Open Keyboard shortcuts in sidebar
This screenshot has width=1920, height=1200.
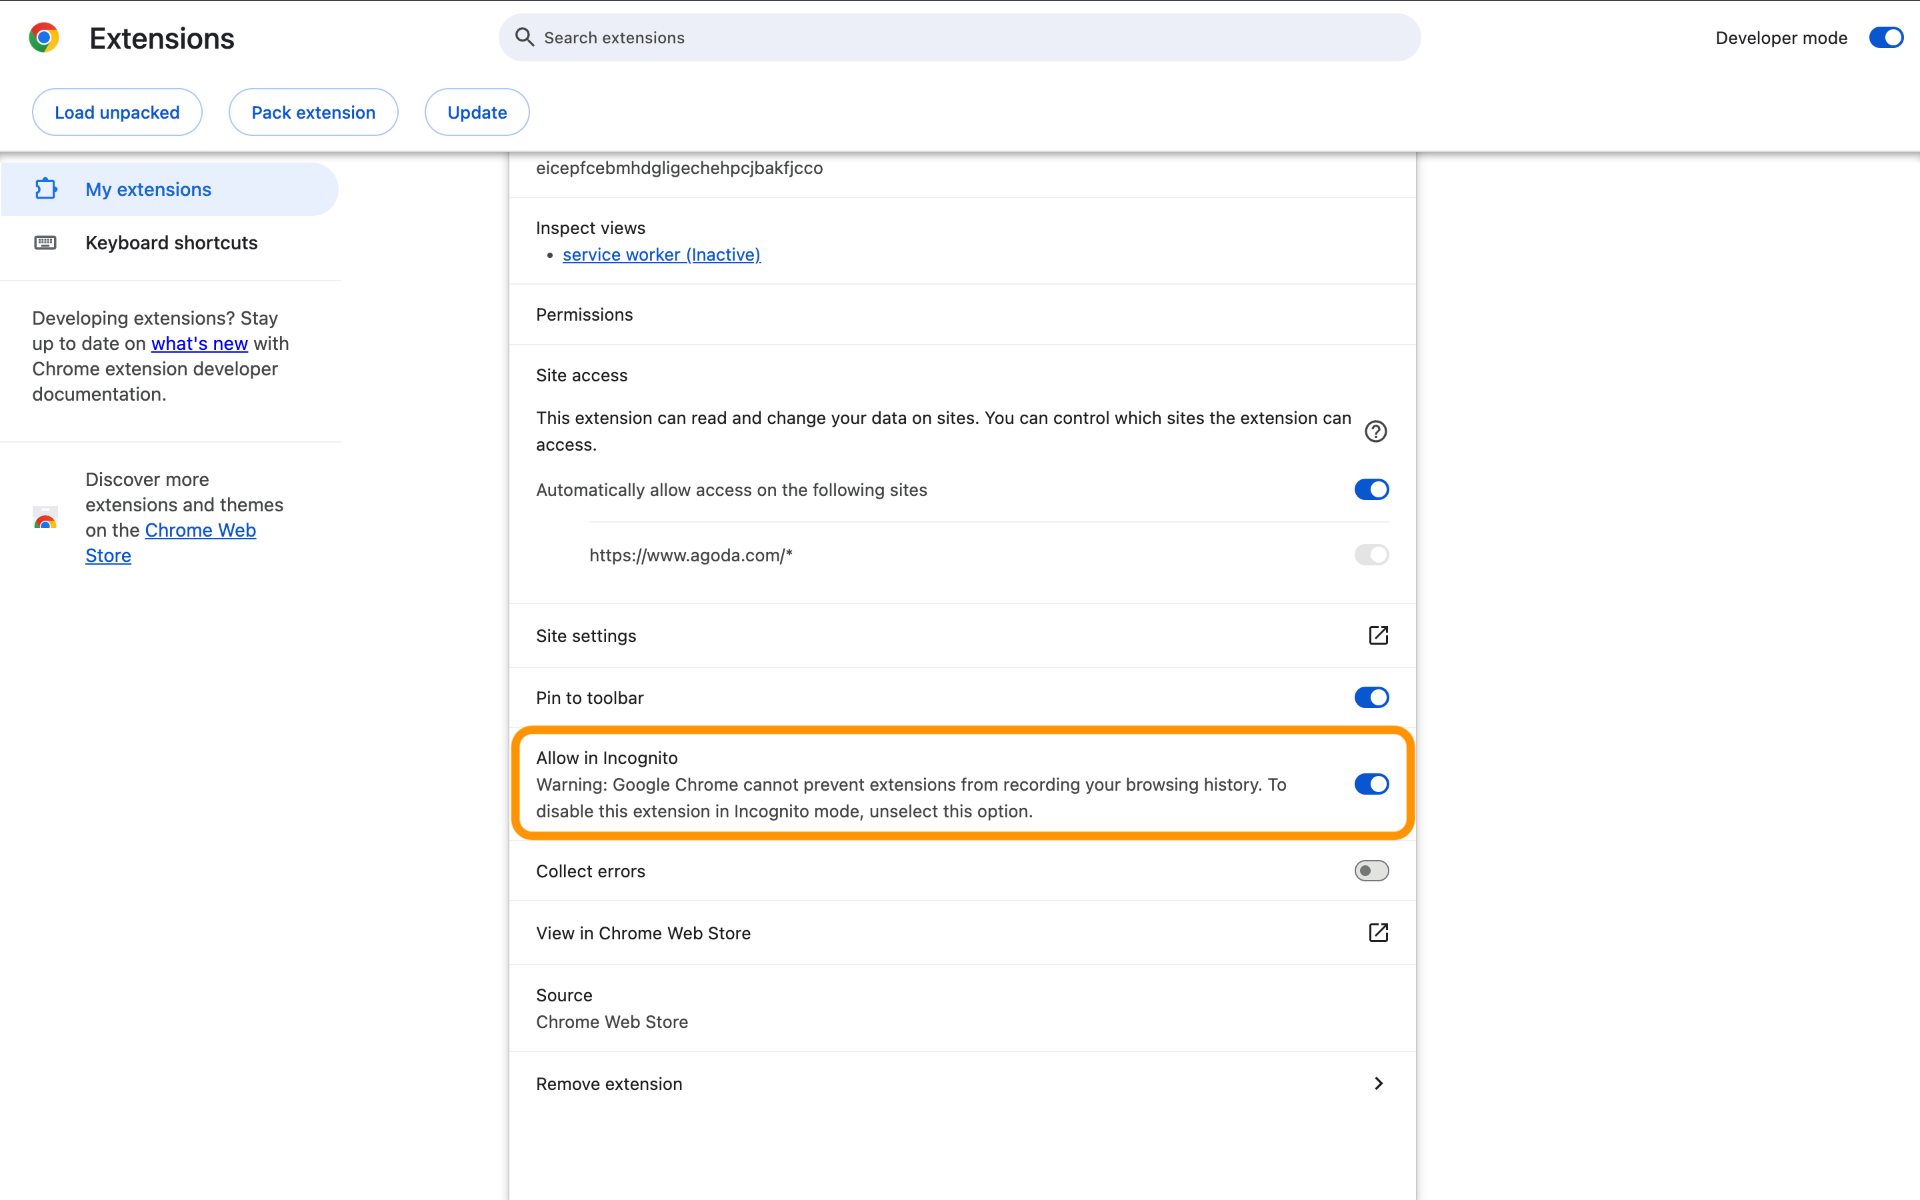[x=170, y=243]
